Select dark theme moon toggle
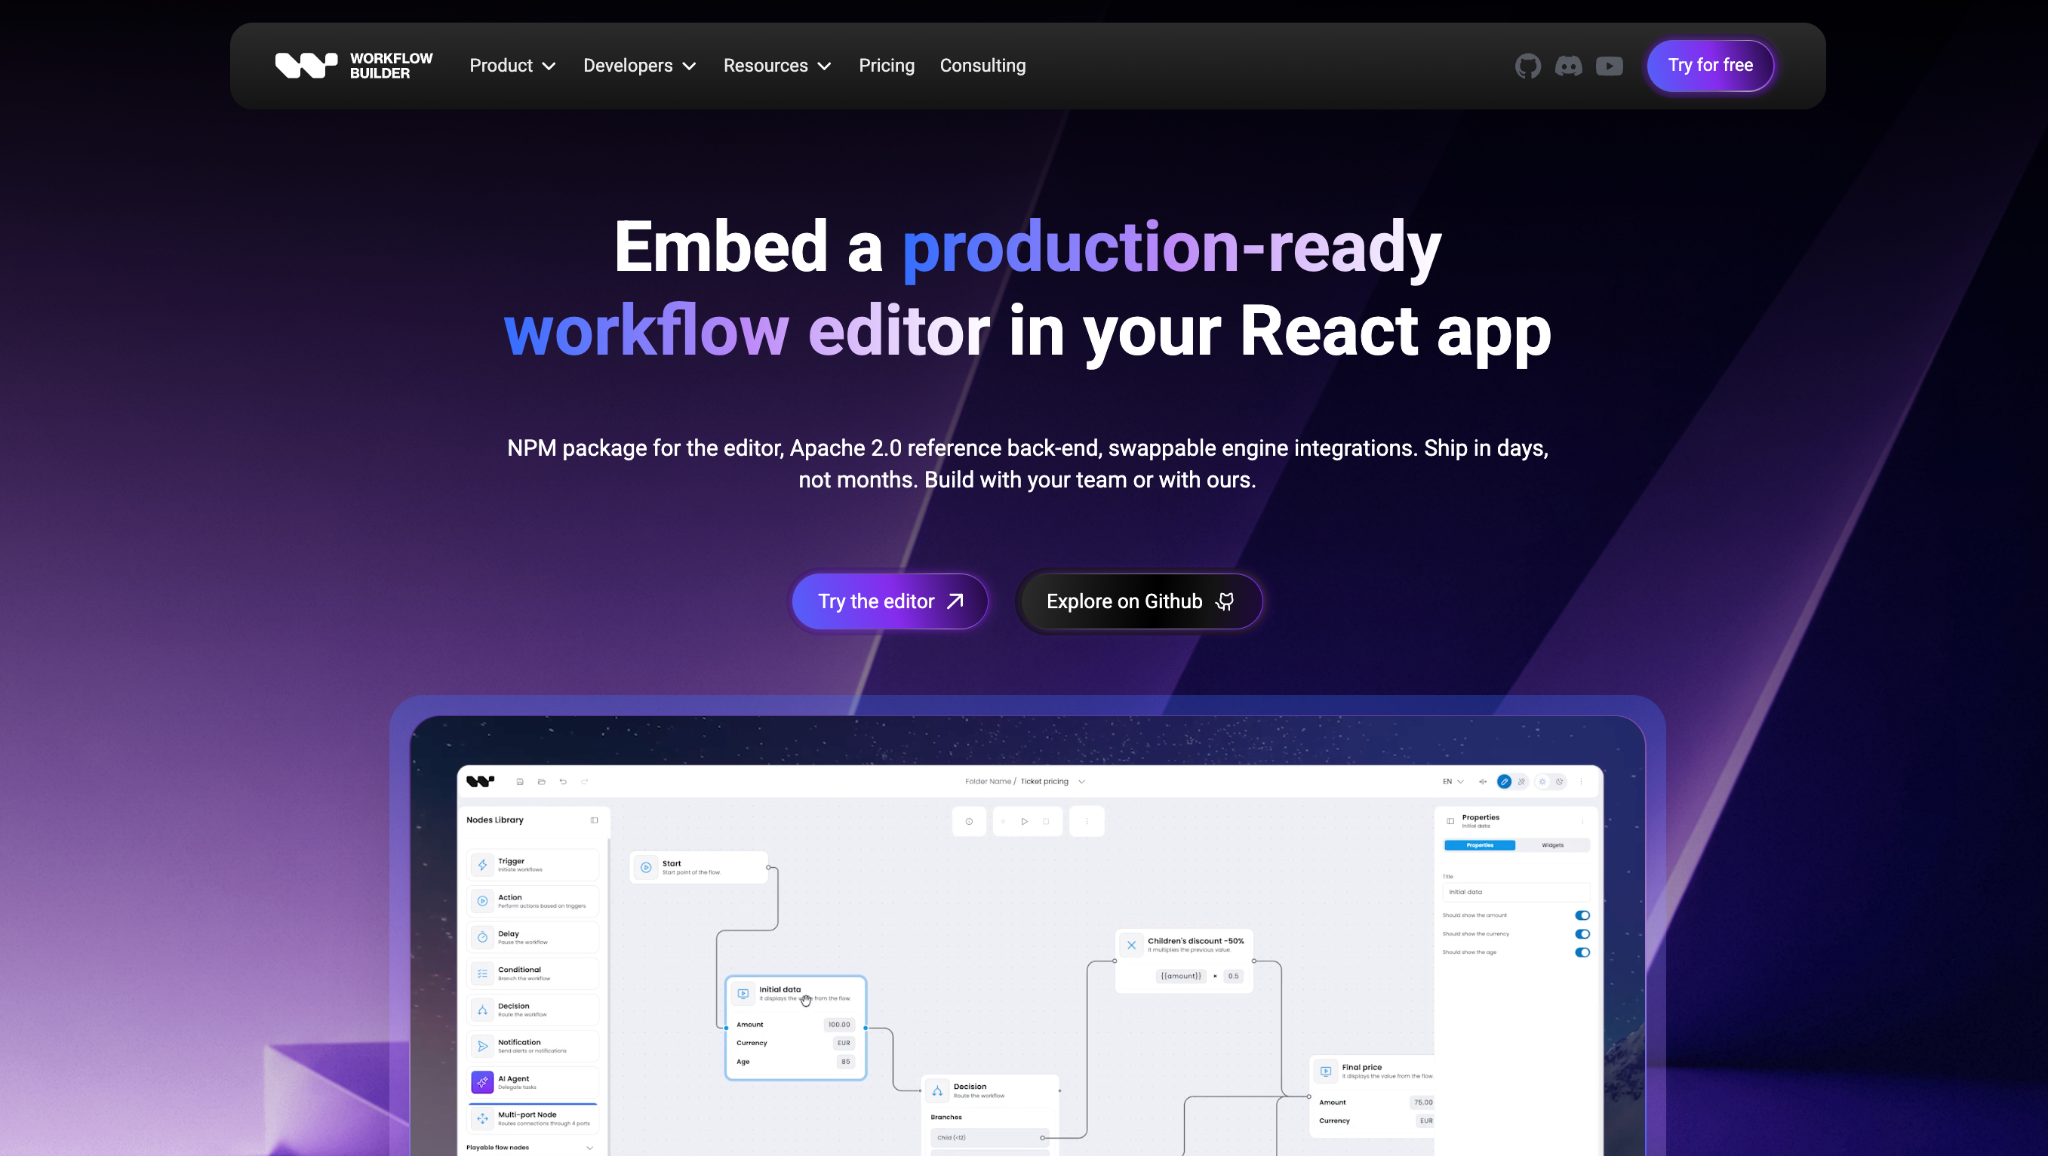The image size is (2048, 1156). pyautogui.click(x=1559, y=782)
